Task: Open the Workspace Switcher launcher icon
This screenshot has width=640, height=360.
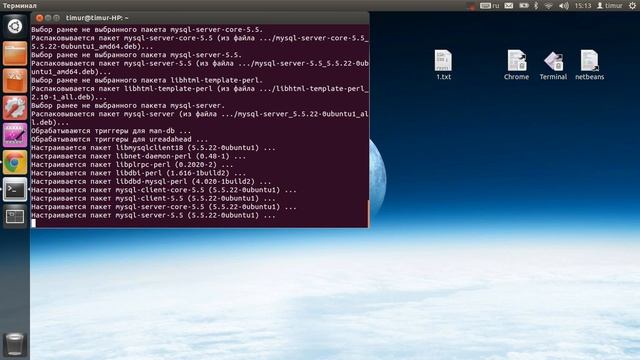Action: [15, 216]
